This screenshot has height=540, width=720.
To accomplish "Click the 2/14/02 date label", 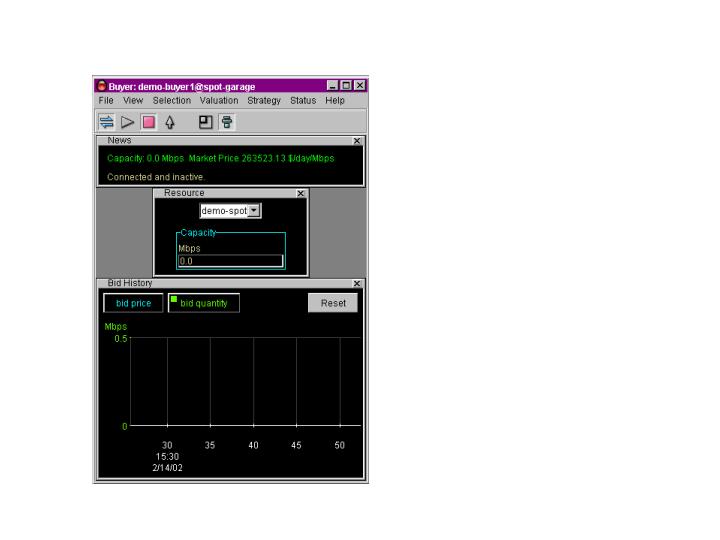I will tap(167, 468).
